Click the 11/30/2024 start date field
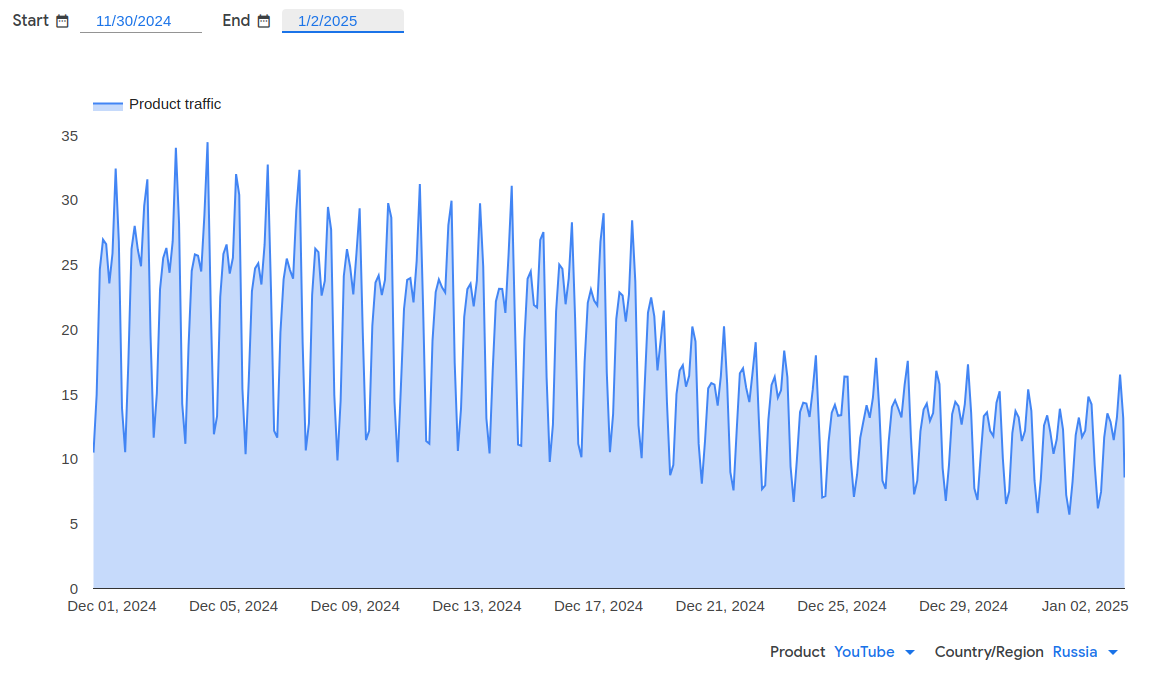The height and width of the screenshot is (678, 1151). [x=141, y=21]
